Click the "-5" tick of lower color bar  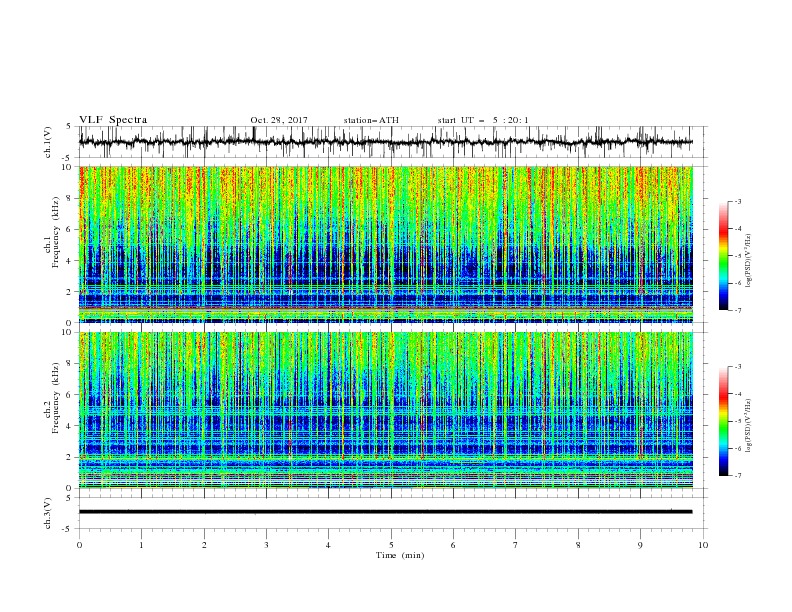tap(737, 421)
